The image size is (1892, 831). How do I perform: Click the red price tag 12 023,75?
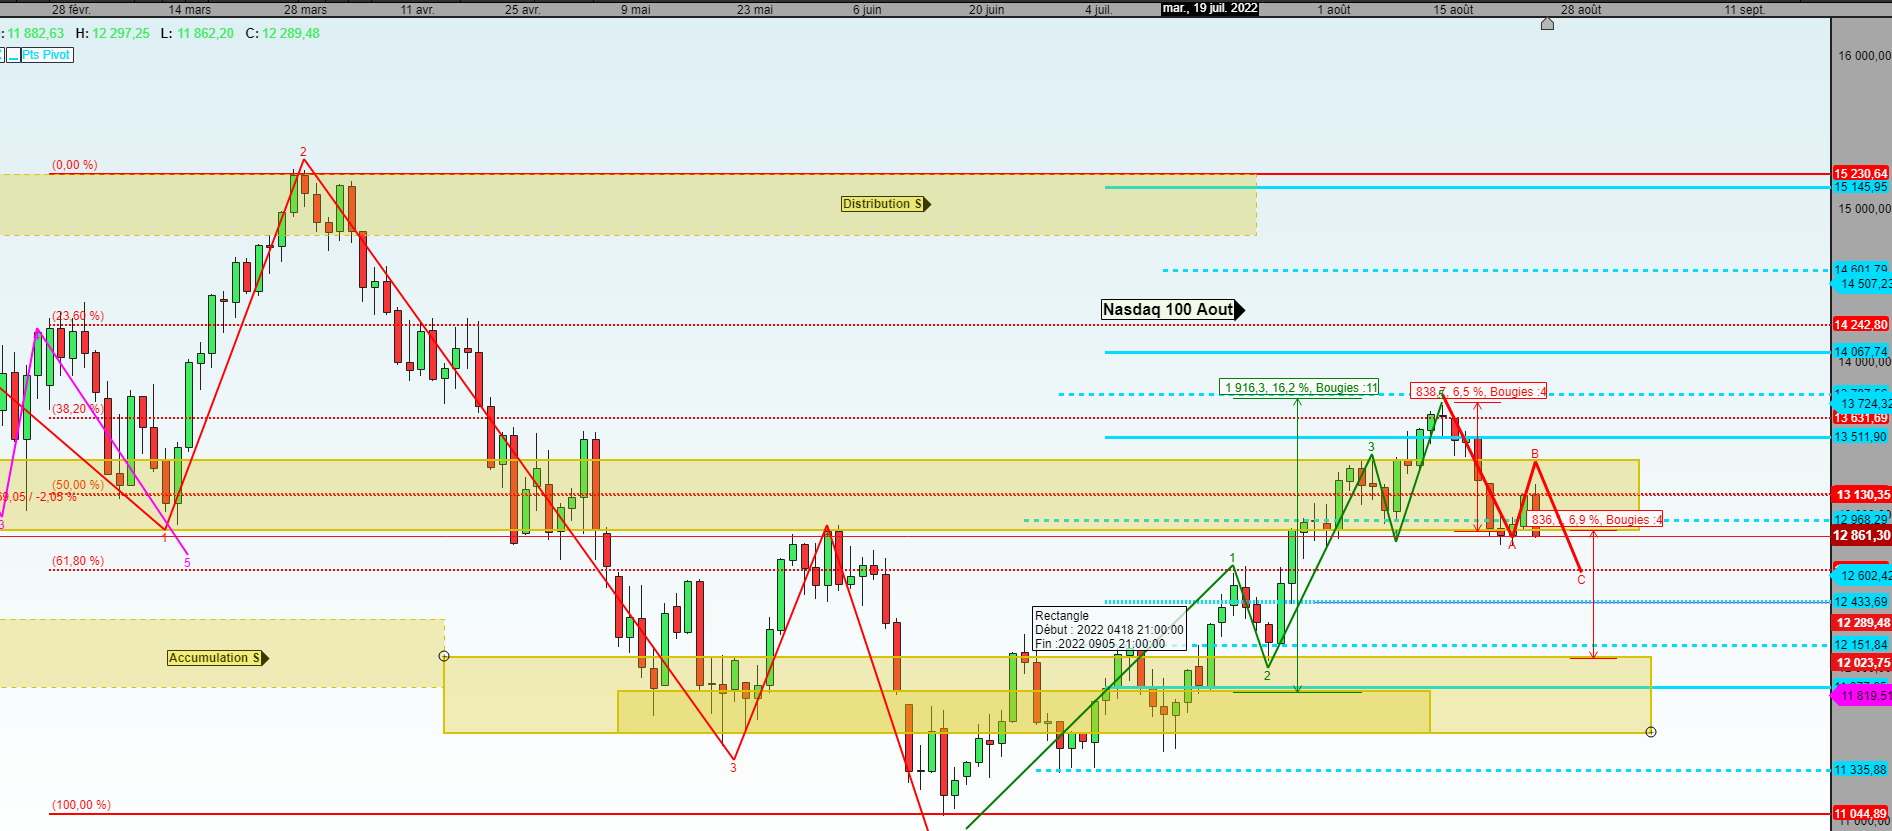click(1861, 663)
